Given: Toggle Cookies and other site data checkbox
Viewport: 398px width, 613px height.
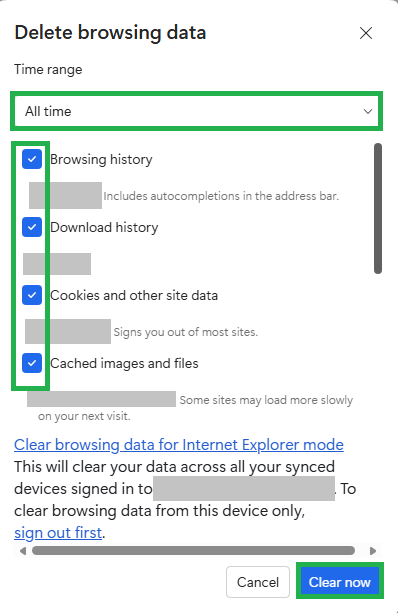Looking at the screenshot, I should tap(32, 295).
